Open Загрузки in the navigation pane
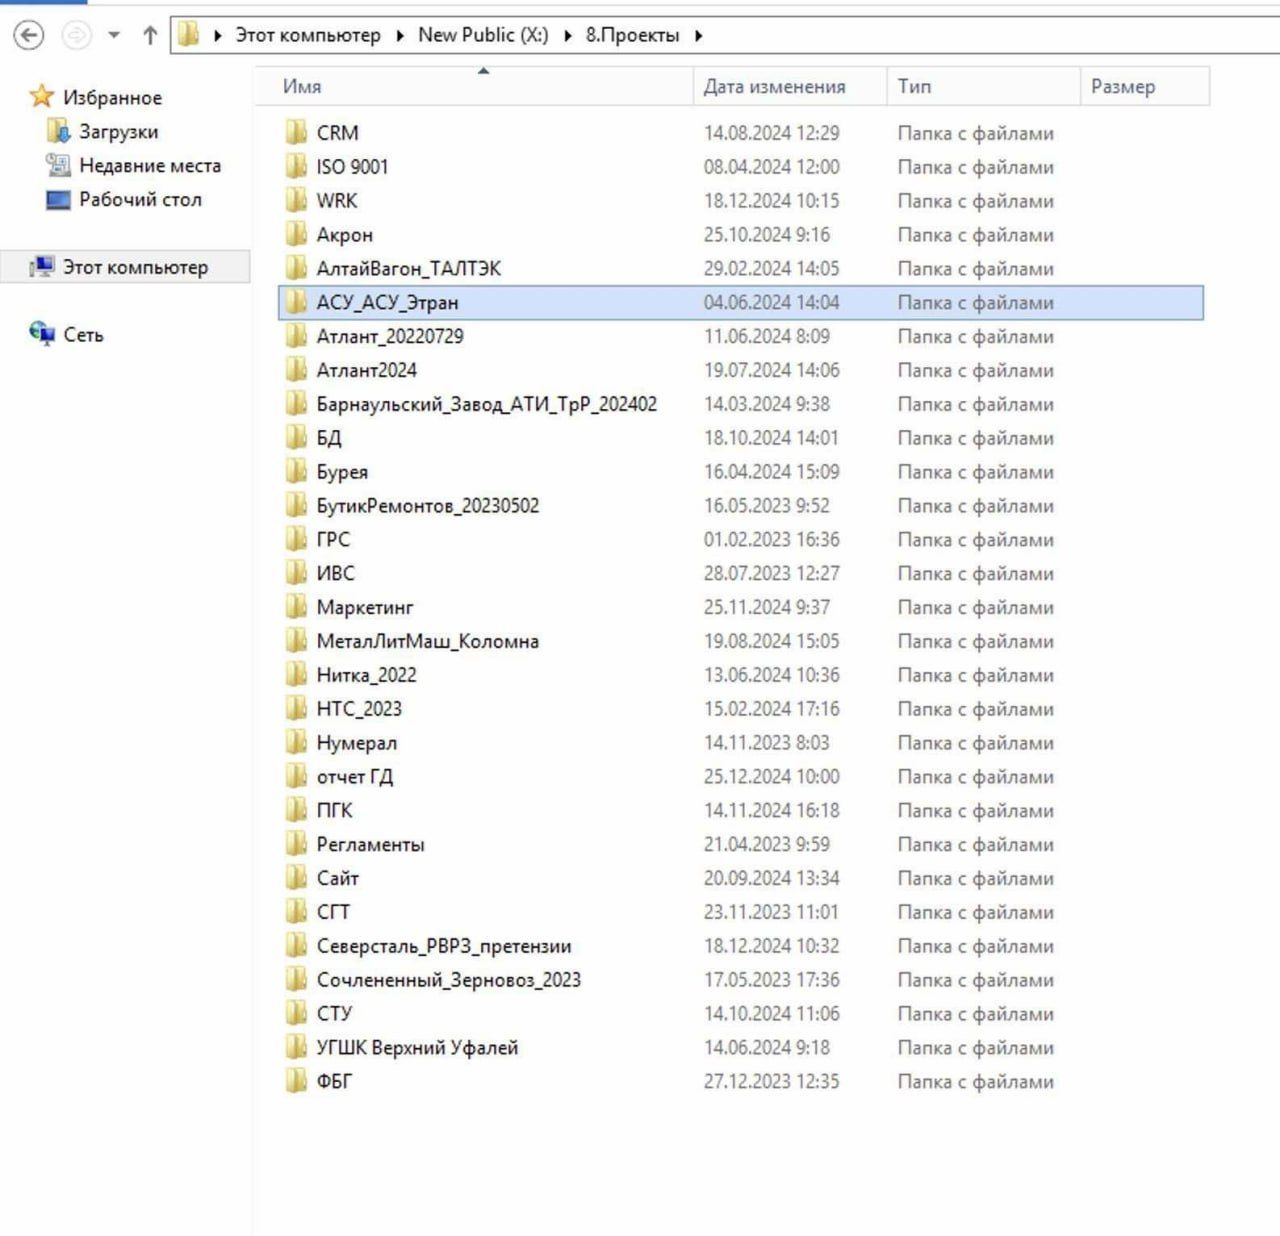Image resolution: width=1280 pixels, height=1236 pixels. tap(118, 132)
